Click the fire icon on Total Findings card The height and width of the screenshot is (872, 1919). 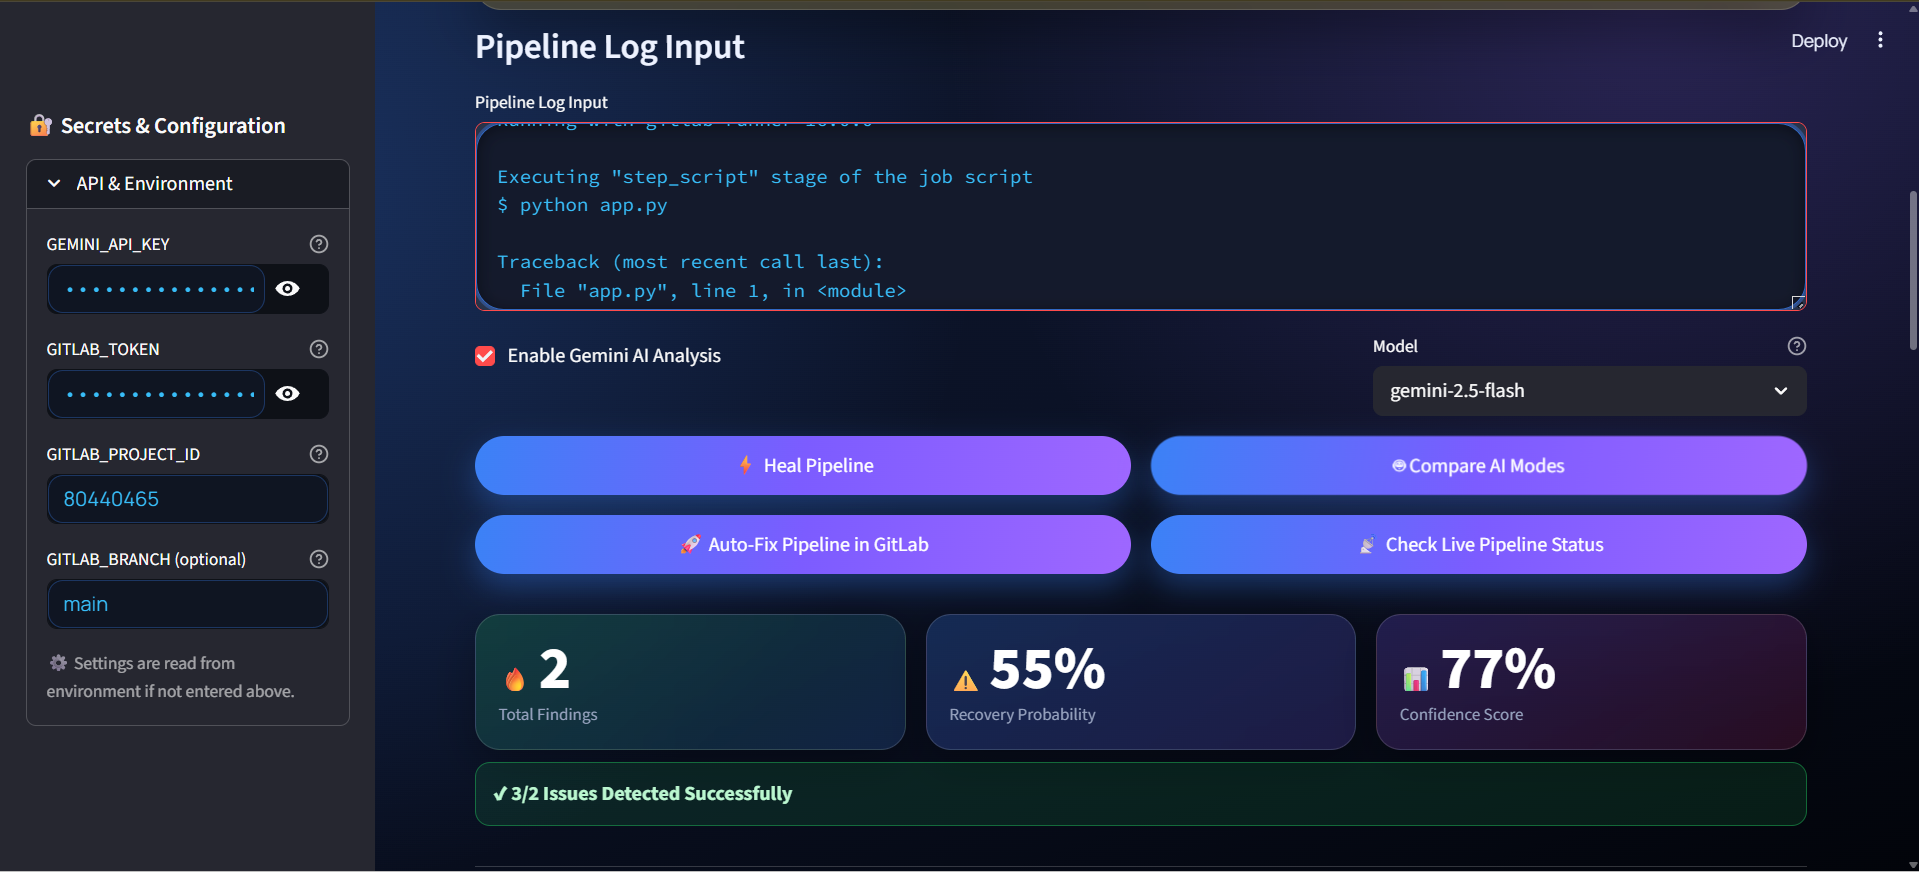point(514,679)
